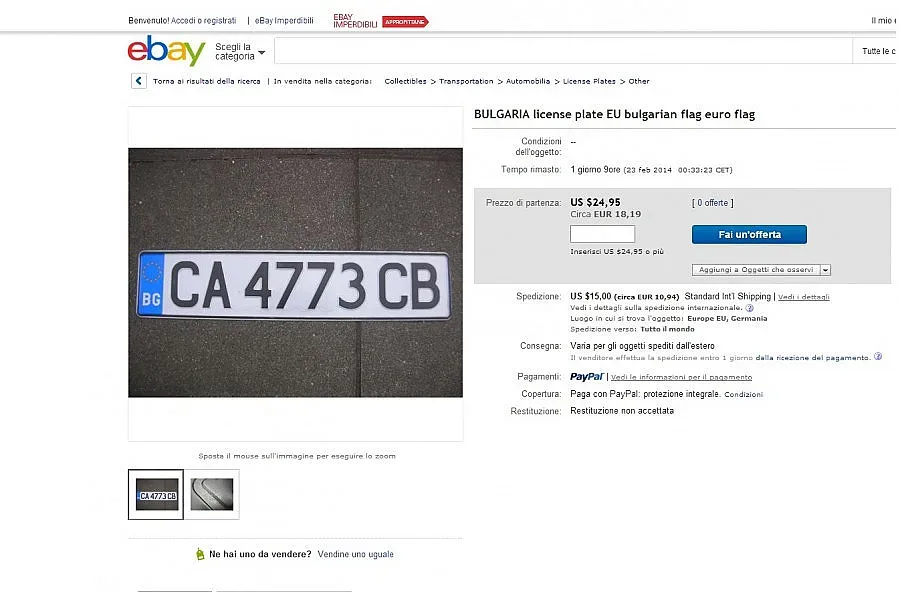Click the green sell tag icon
The width and height of the screenshot is (900, 592).
(x=201, y=554)
